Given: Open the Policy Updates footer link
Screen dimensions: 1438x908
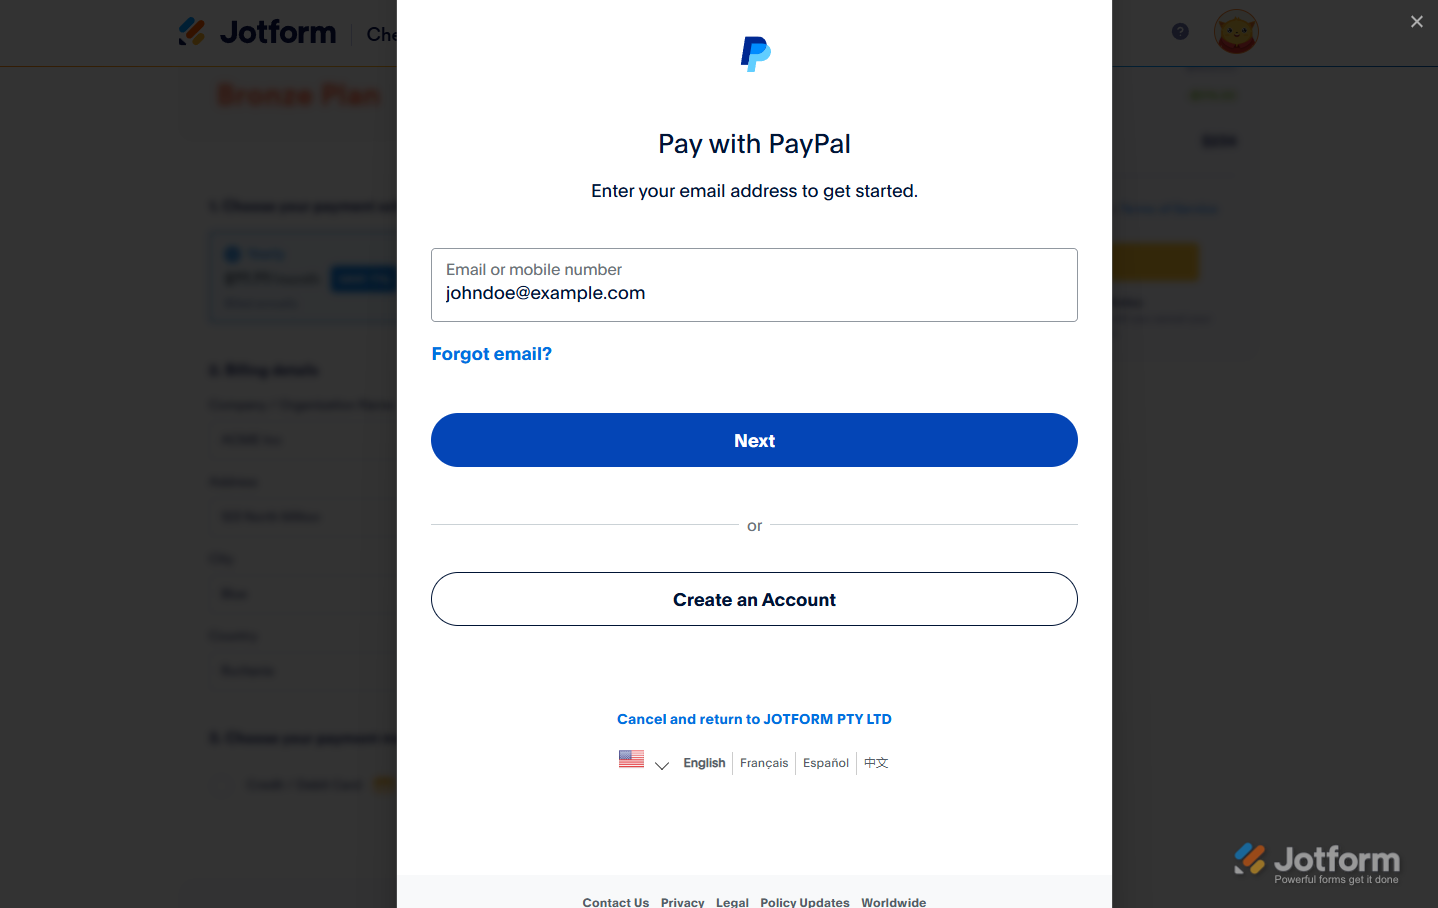Looking at the screenshot, I should point(804,902).
